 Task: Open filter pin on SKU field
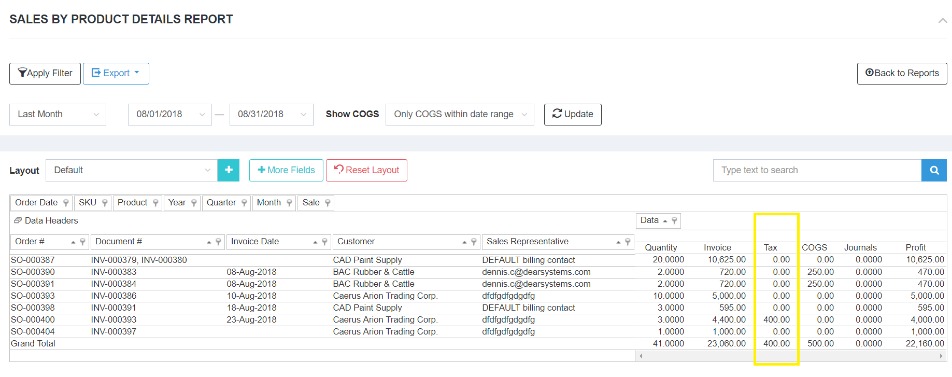click(x=105, y=203)
